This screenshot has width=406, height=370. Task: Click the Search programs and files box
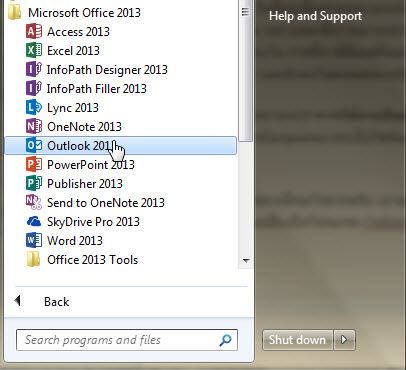pyautogui.click(x=127, y=340)
